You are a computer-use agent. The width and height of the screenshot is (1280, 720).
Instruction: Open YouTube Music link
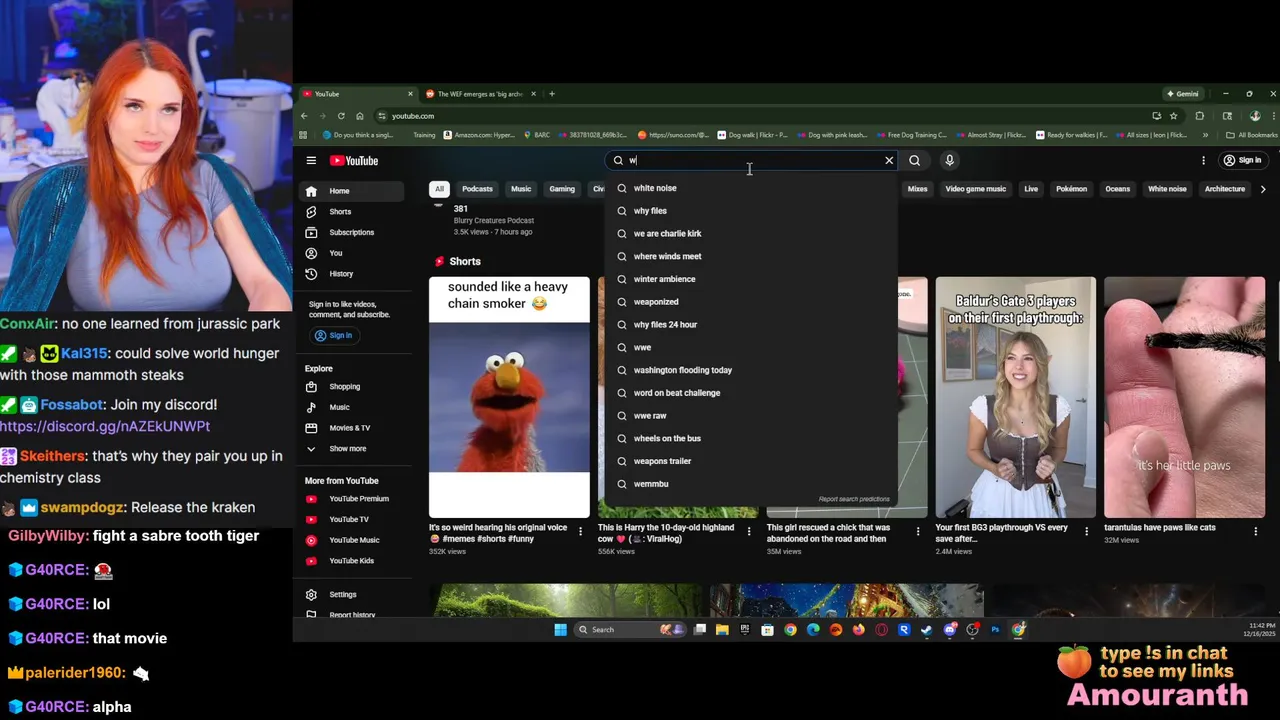coord(350,540)
